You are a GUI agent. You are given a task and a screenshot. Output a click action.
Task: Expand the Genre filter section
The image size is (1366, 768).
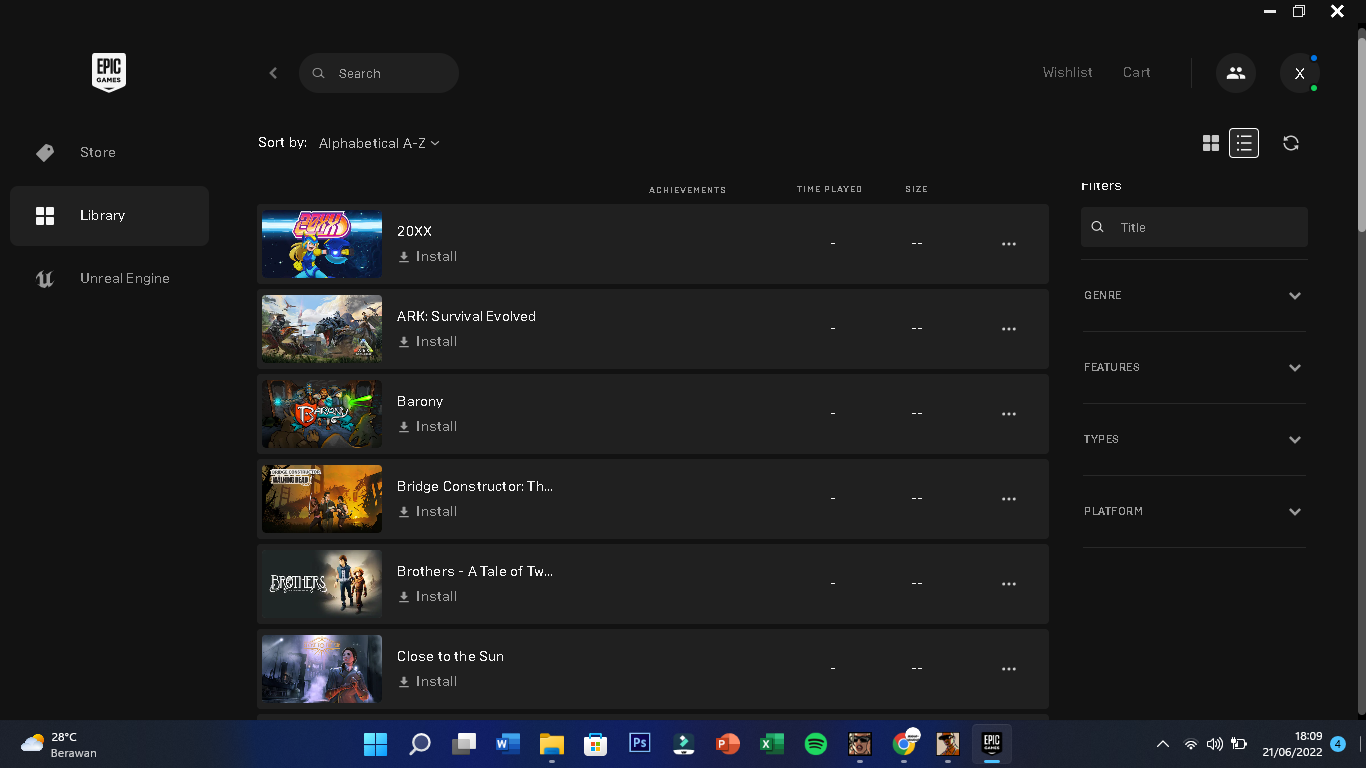(1194, 295)
